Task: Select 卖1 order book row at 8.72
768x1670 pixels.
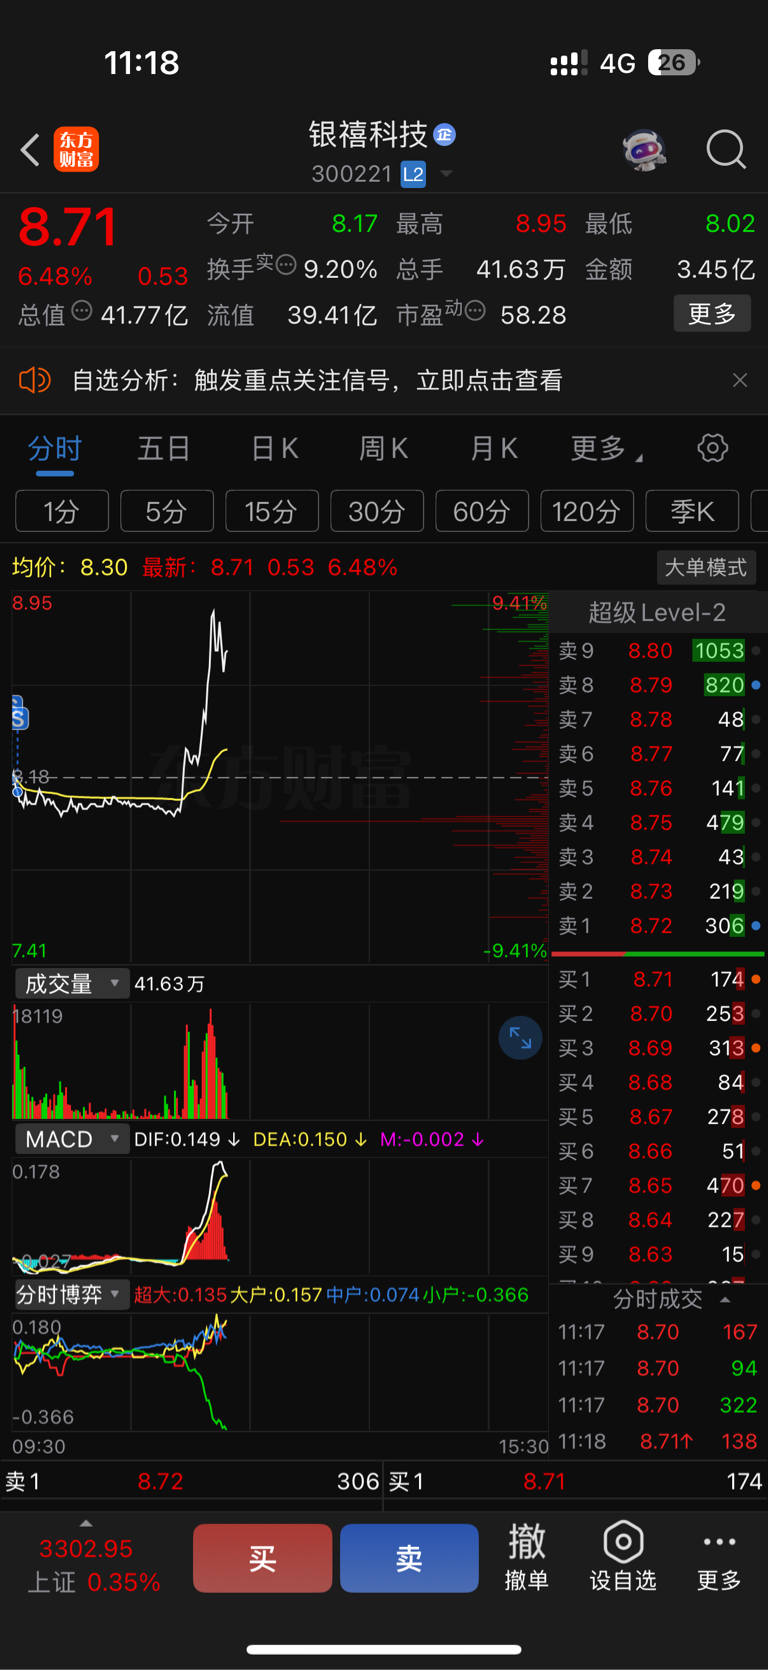Action: coord(658,926)
